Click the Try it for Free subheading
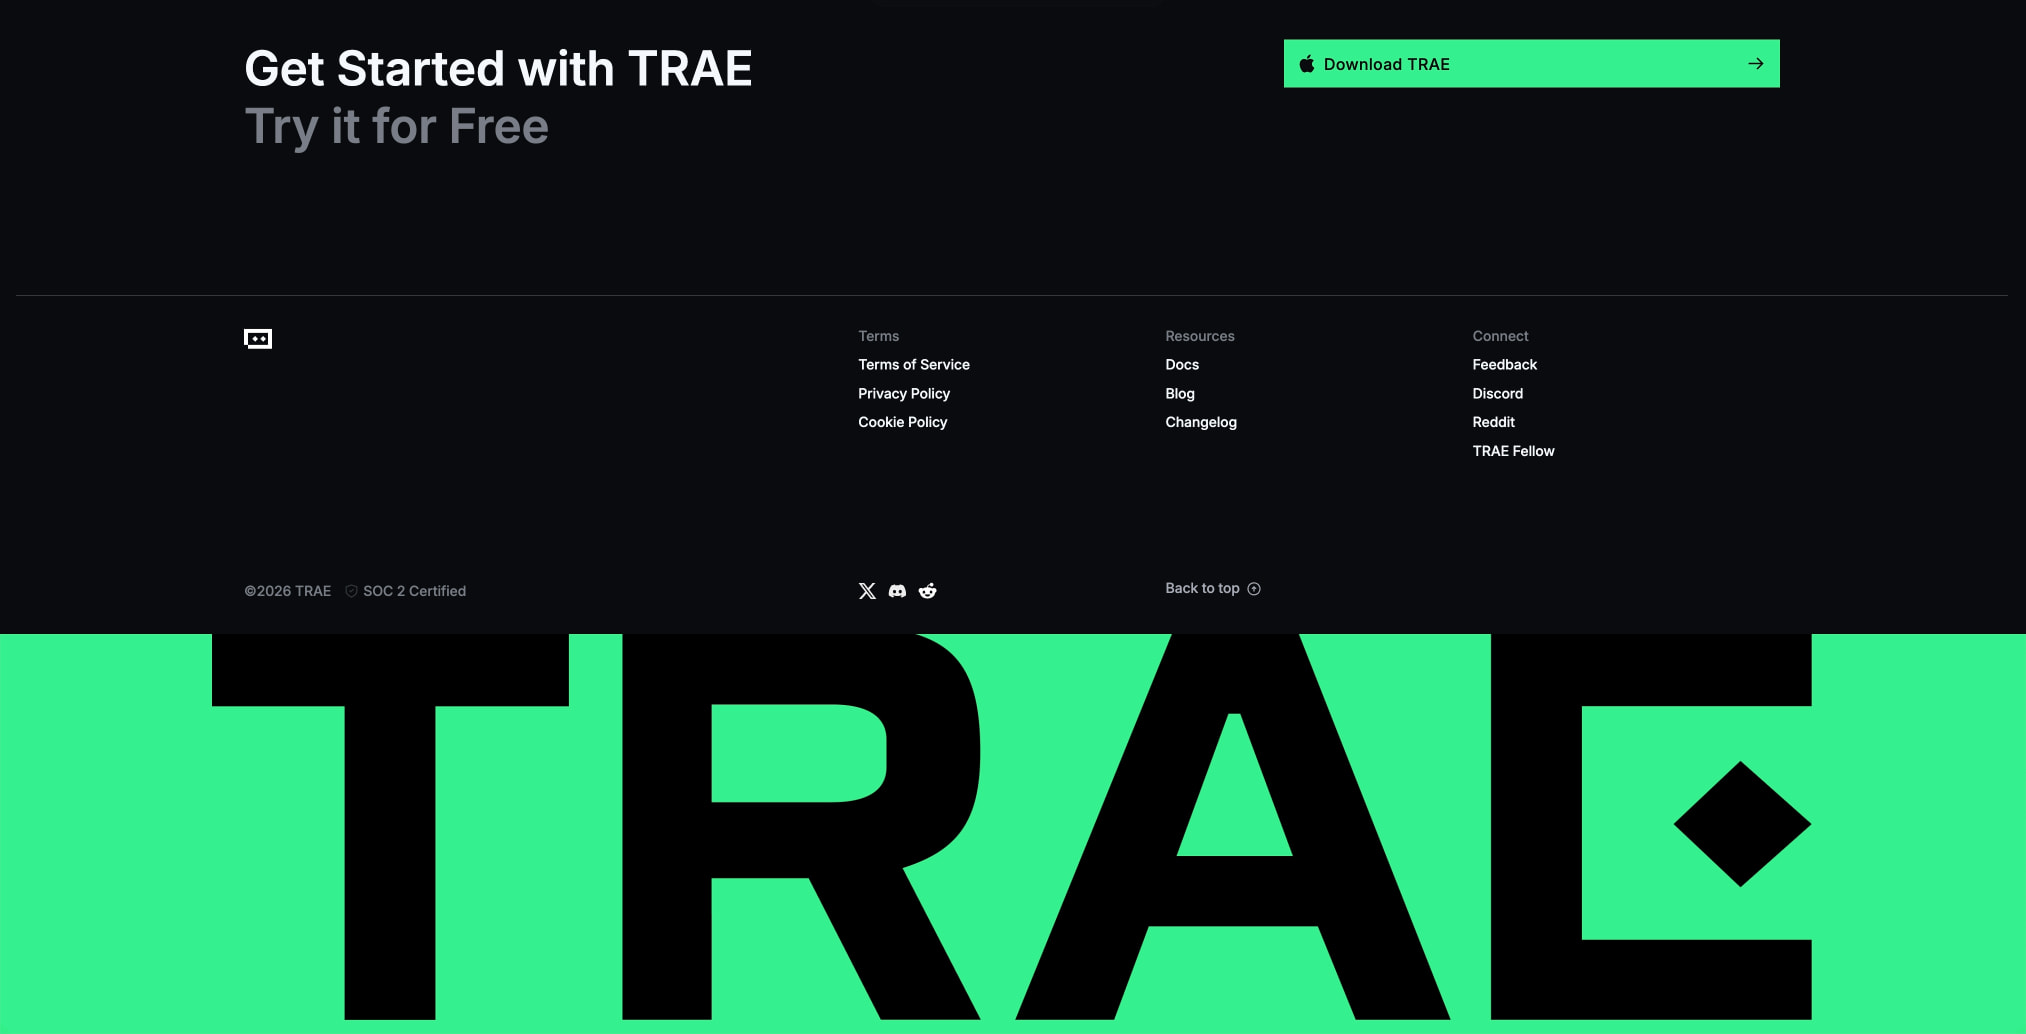Viewport: 2026px width, 1034px height. click(396, 127)
